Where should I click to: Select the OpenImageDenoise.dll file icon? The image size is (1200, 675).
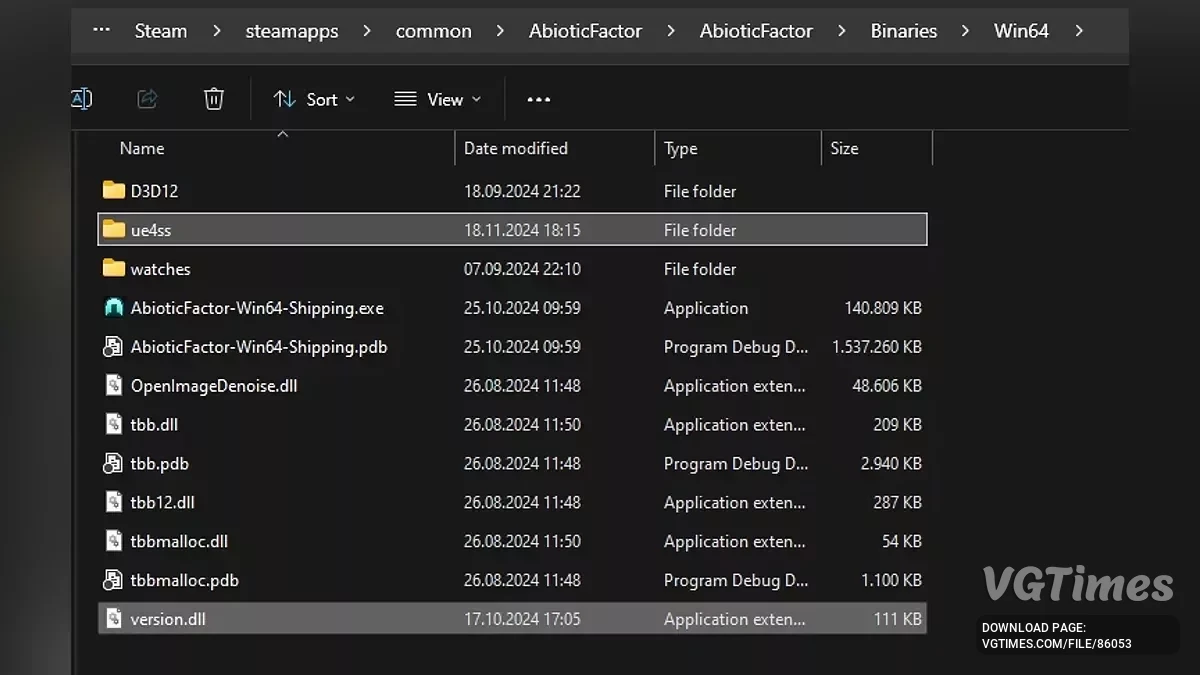pyautogui.click(x=114, y=386)
